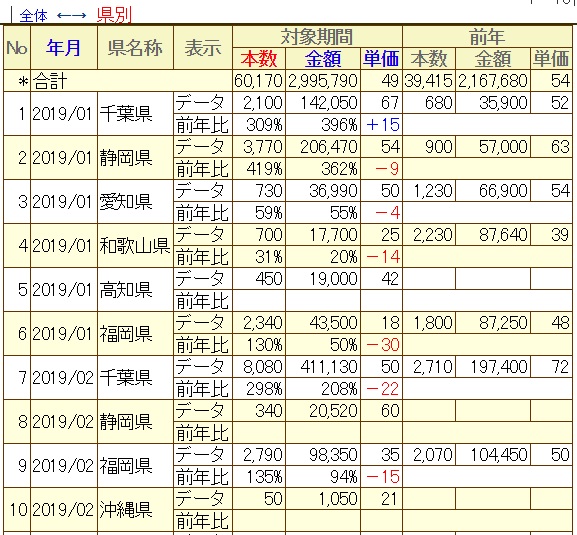This screenshot has width=577, height=535.
Task: Select the 合計 total row label
Action: (x=50, y=81)
